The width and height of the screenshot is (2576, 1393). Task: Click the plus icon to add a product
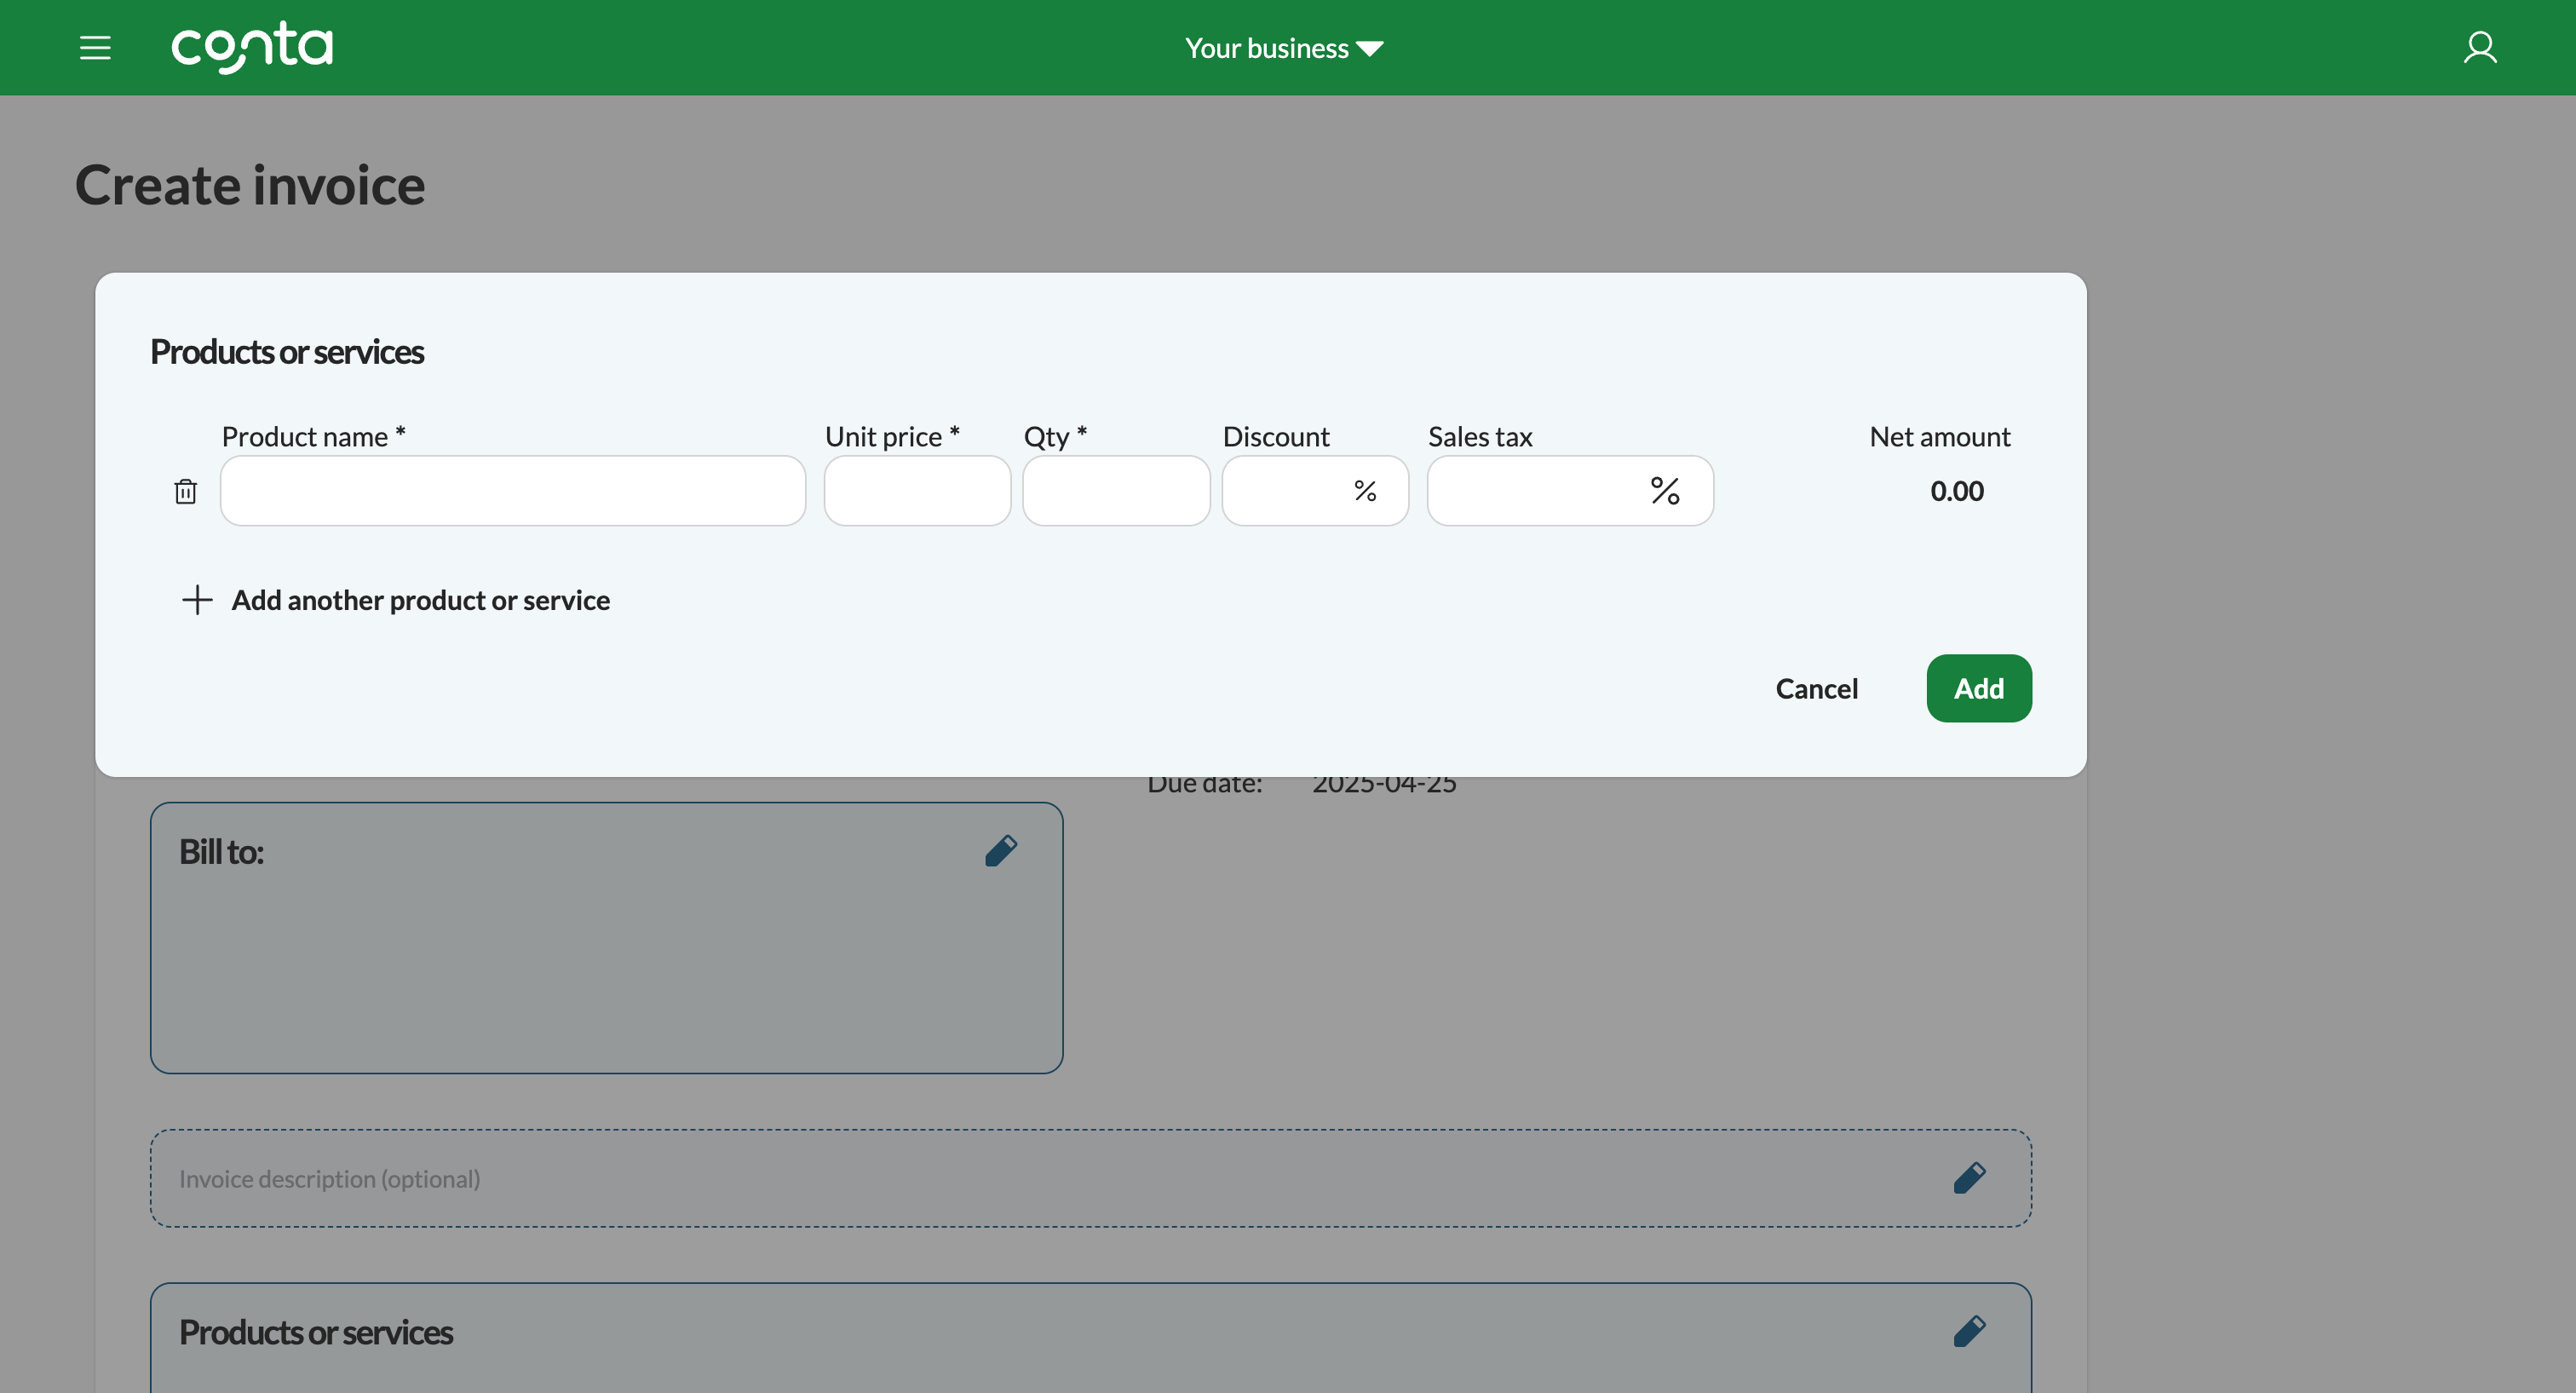click(197, 600)
